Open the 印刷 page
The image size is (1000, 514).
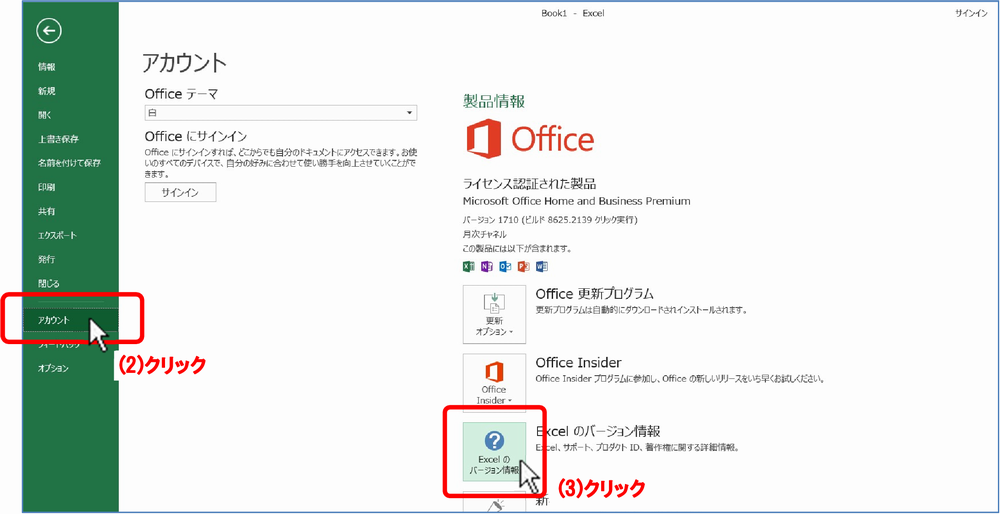(x=47, y=187)
